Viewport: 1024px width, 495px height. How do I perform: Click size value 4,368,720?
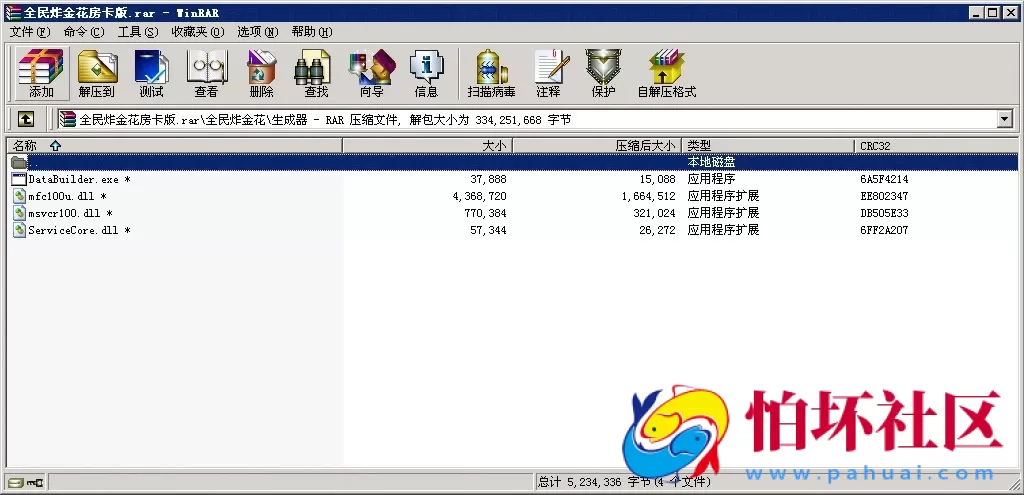[x=479, y=196]
